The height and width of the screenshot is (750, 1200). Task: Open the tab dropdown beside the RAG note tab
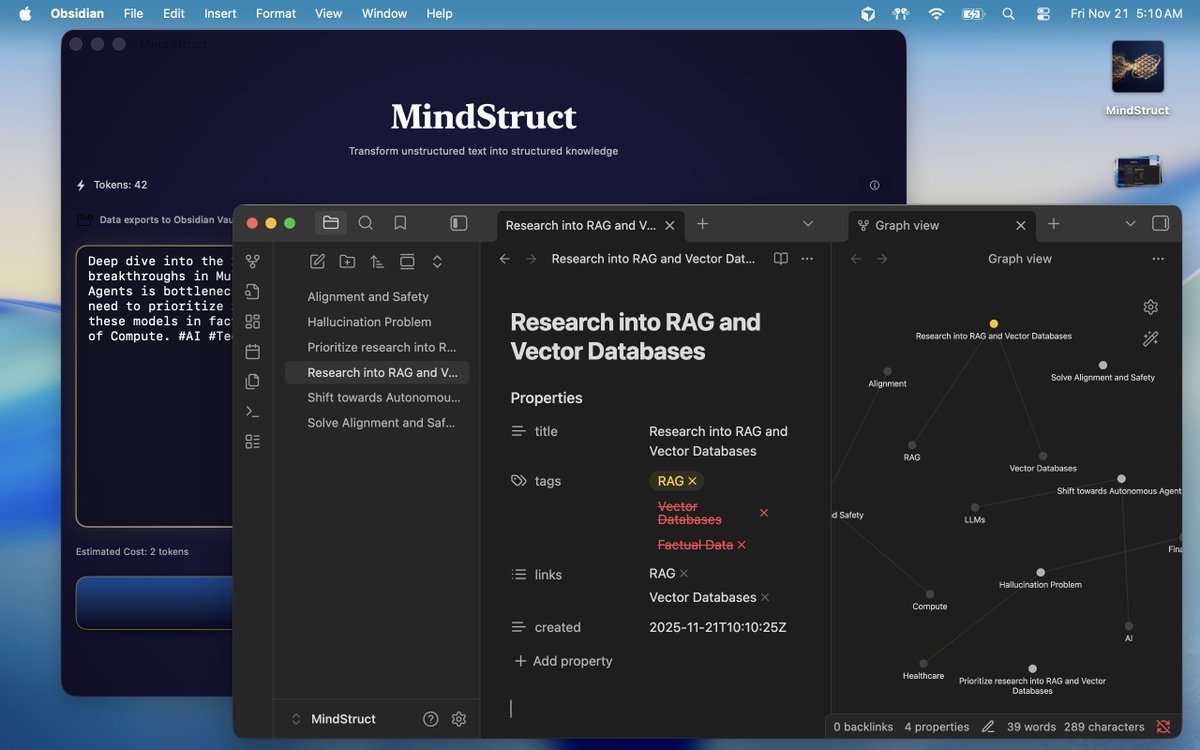[807, 225]
